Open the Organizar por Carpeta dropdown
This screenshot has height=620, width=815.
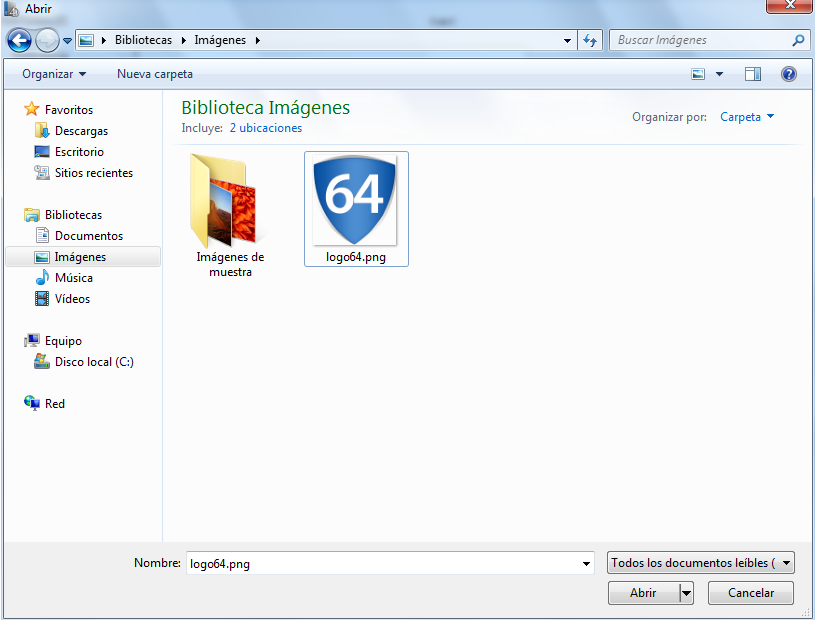pos(747,117)
